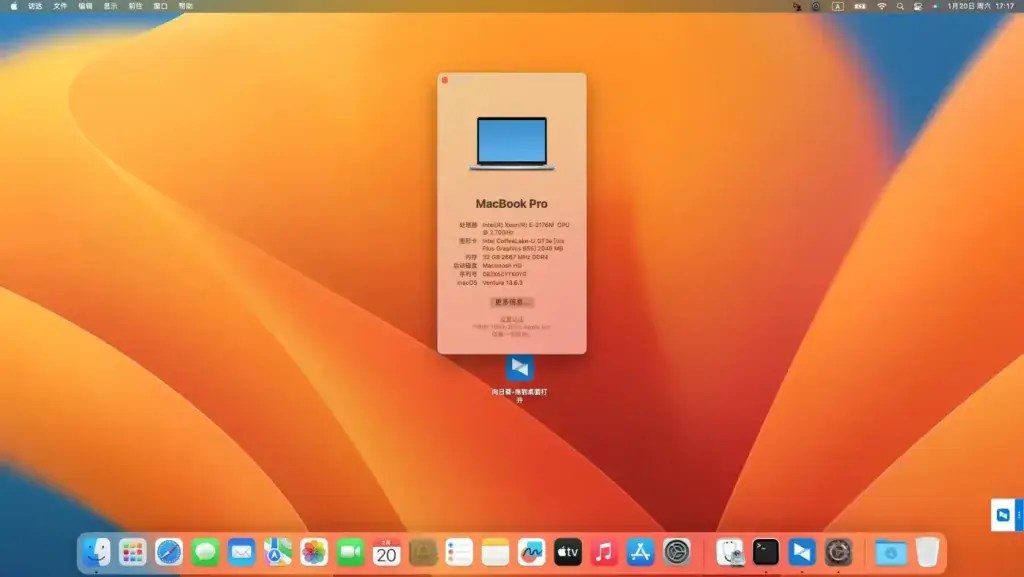The width and height of the screenshot is (1024, 577).
Task: Open the Trash in the Dock
Action: (927, 552)
